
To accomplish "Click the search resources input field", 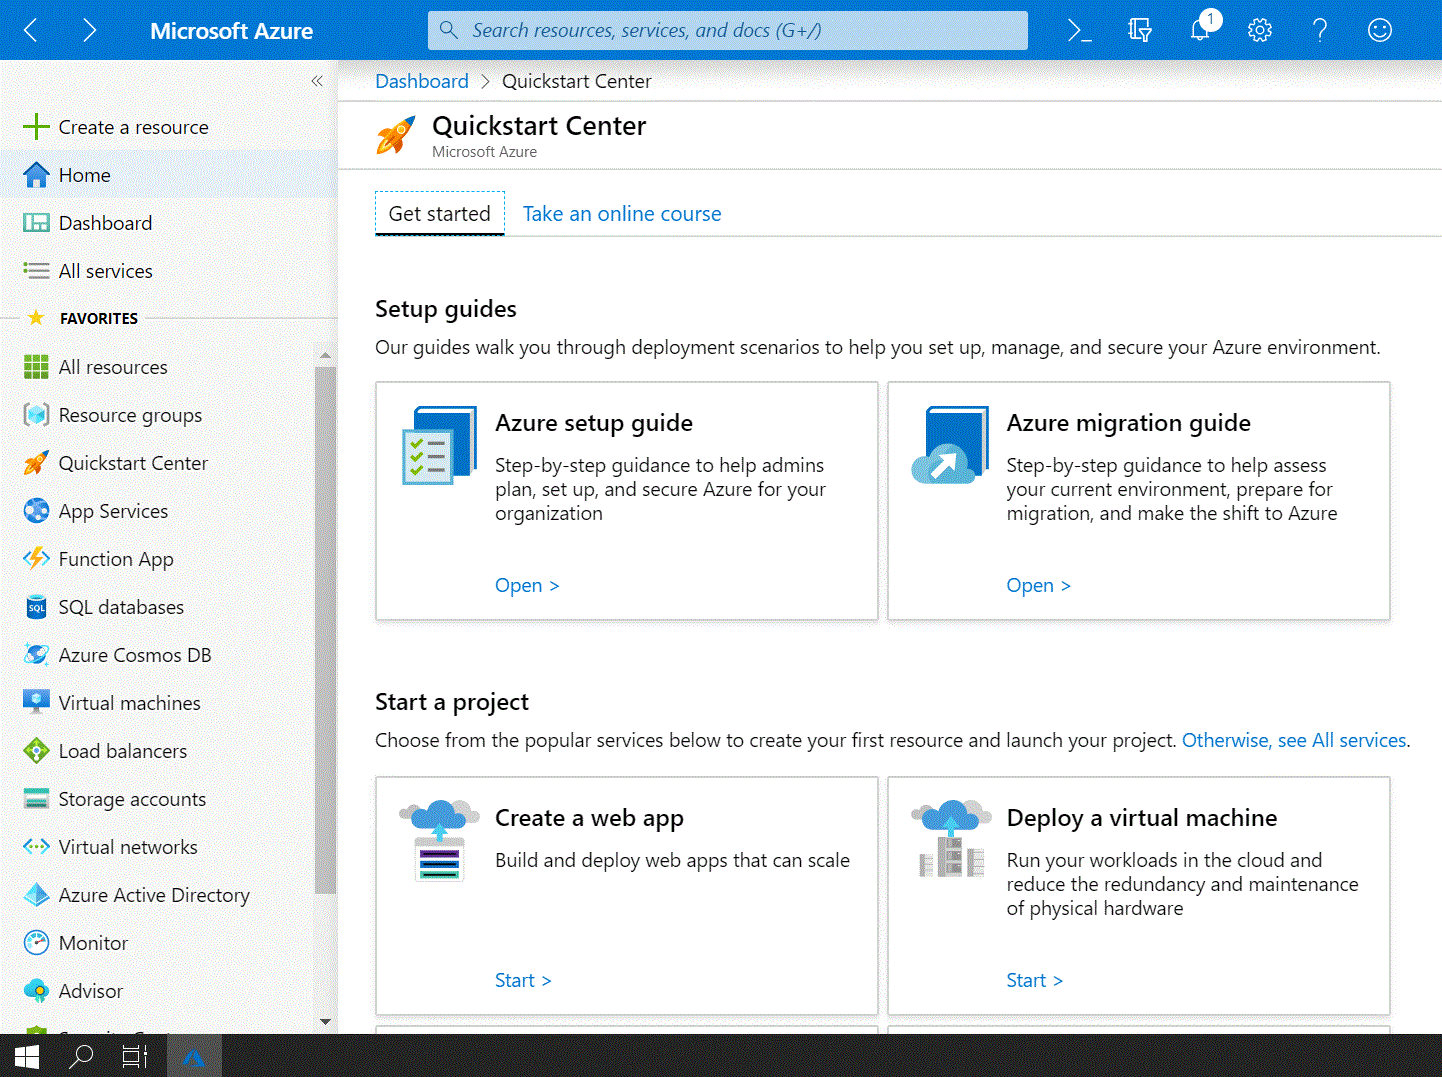I will coord(728,30).
